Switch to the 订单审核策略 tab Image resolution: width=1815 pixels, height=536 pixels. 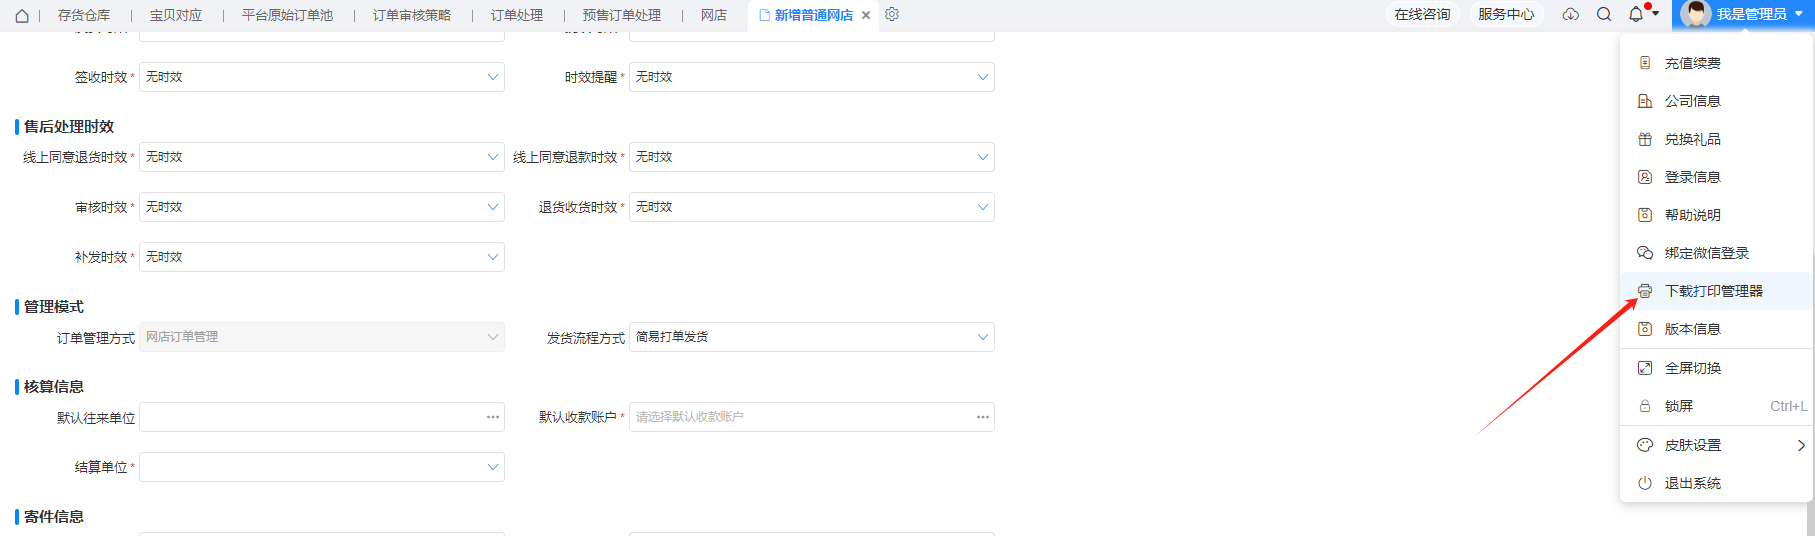[412, 15]
